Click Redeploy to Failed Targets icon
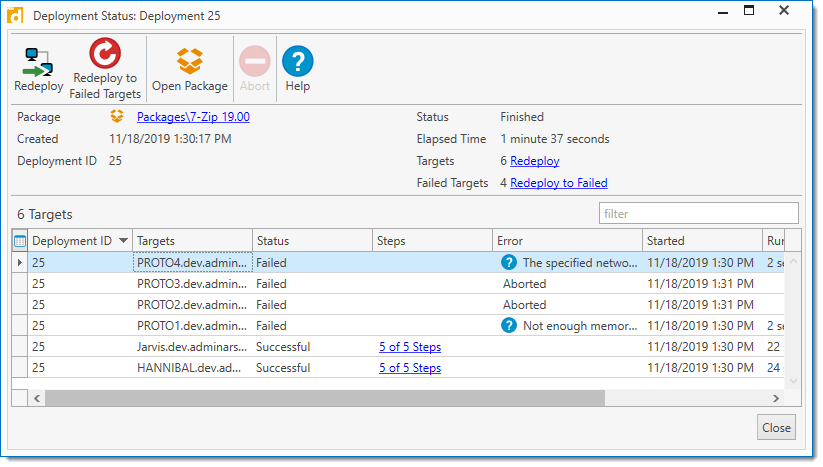 point(104,55)
